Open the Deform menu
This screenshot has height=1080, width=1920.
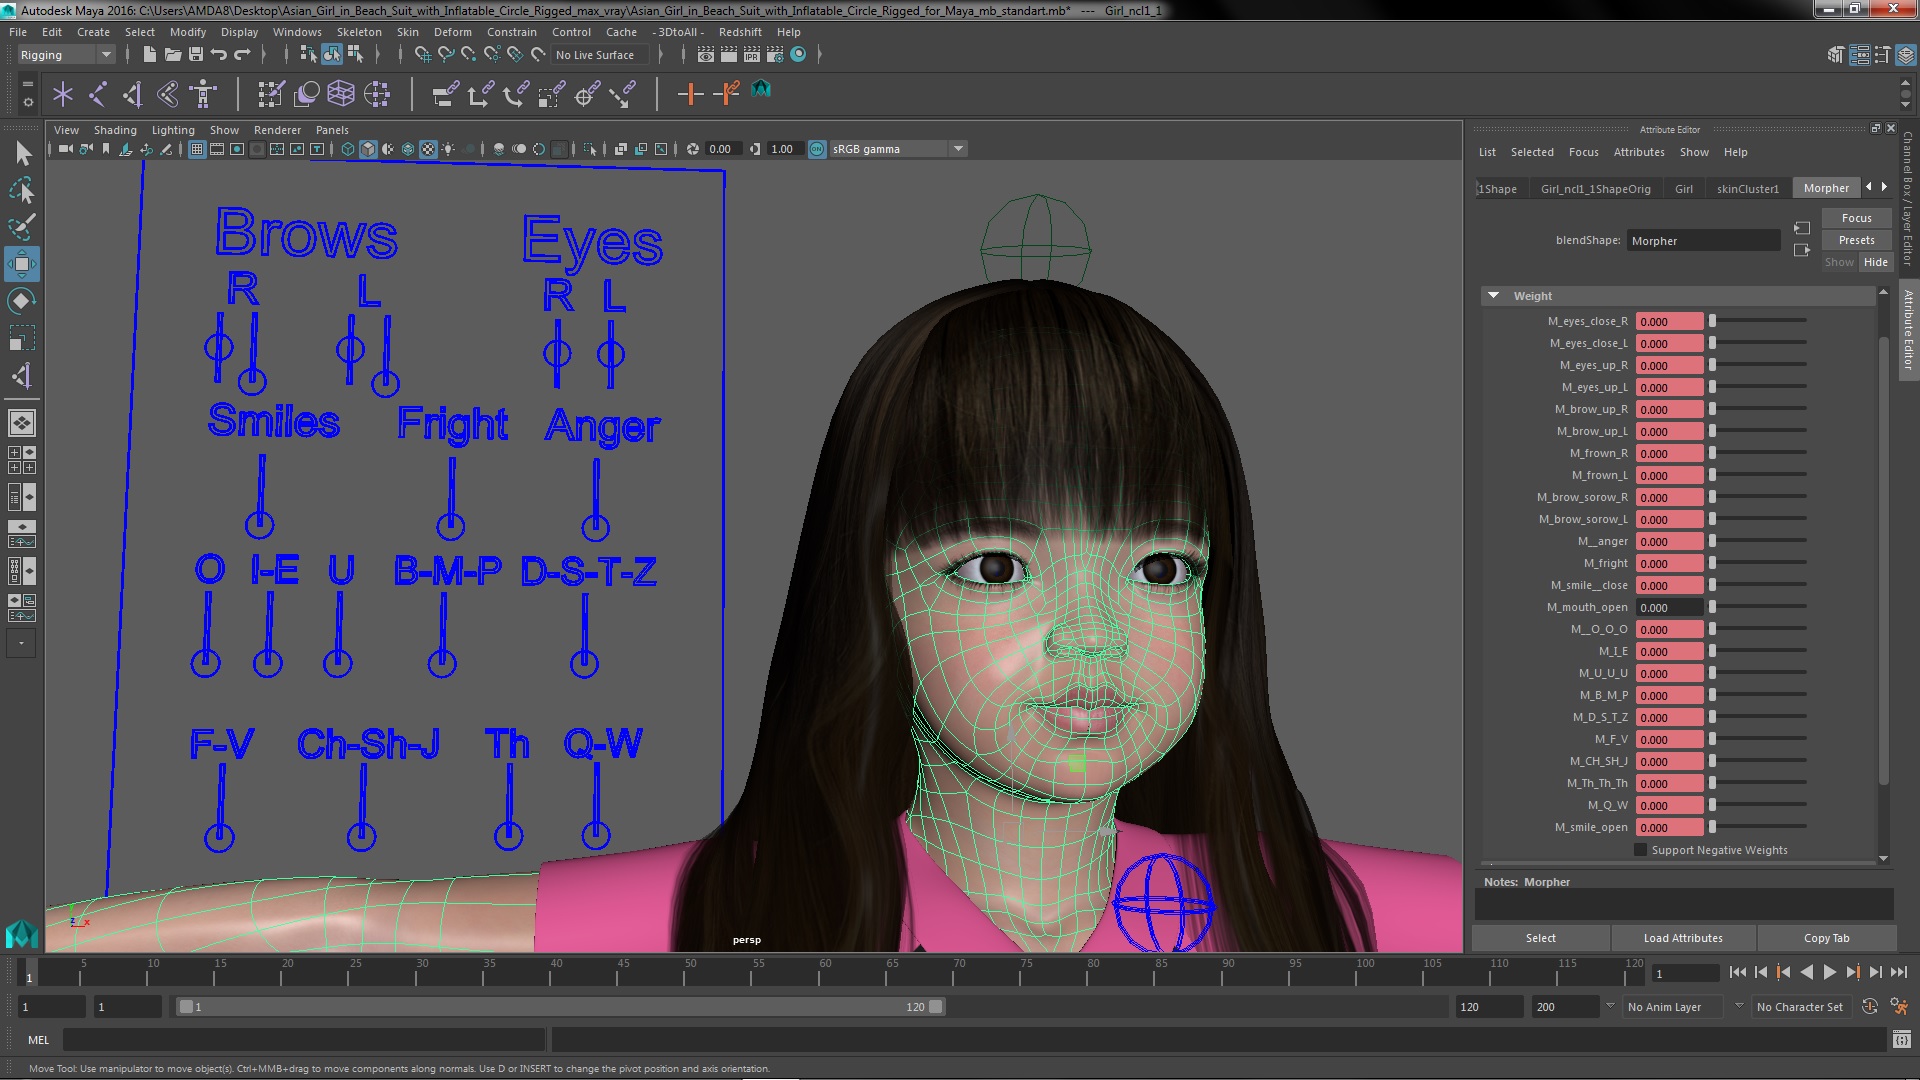tap(452, 32)
